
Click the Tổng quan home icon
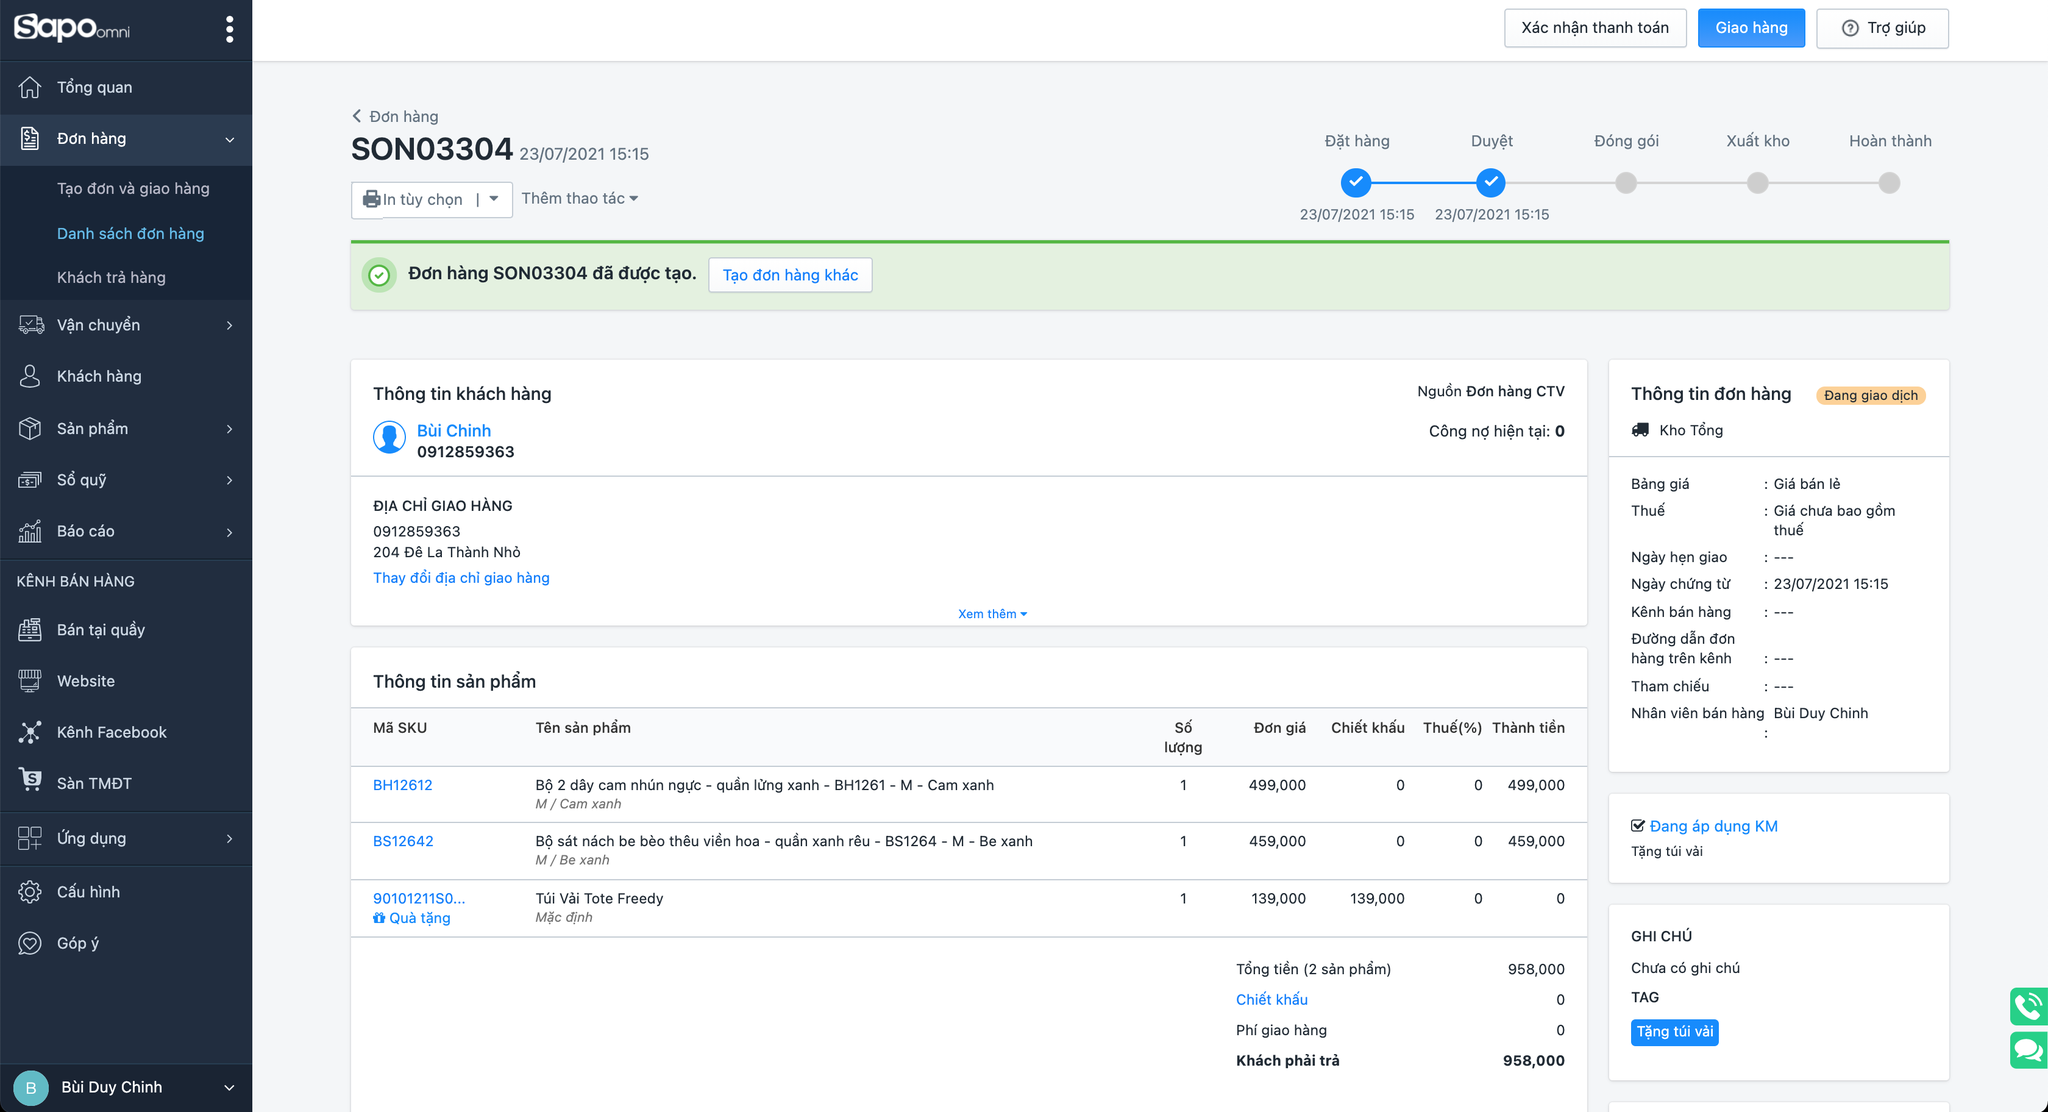tap(30, 87)
